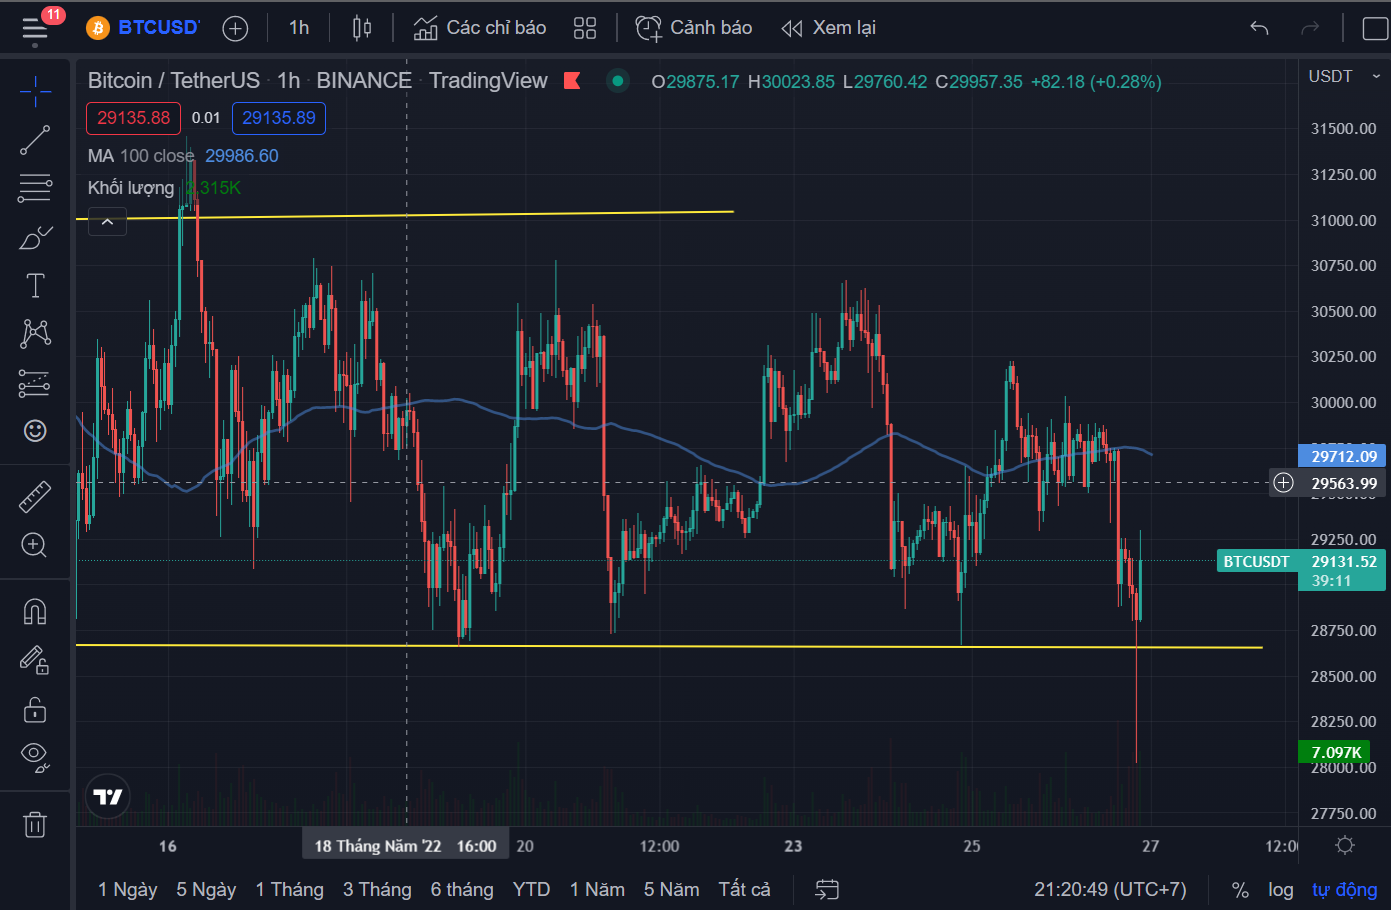
Task: Select the ruler measure tool
Action: point(35,496)
